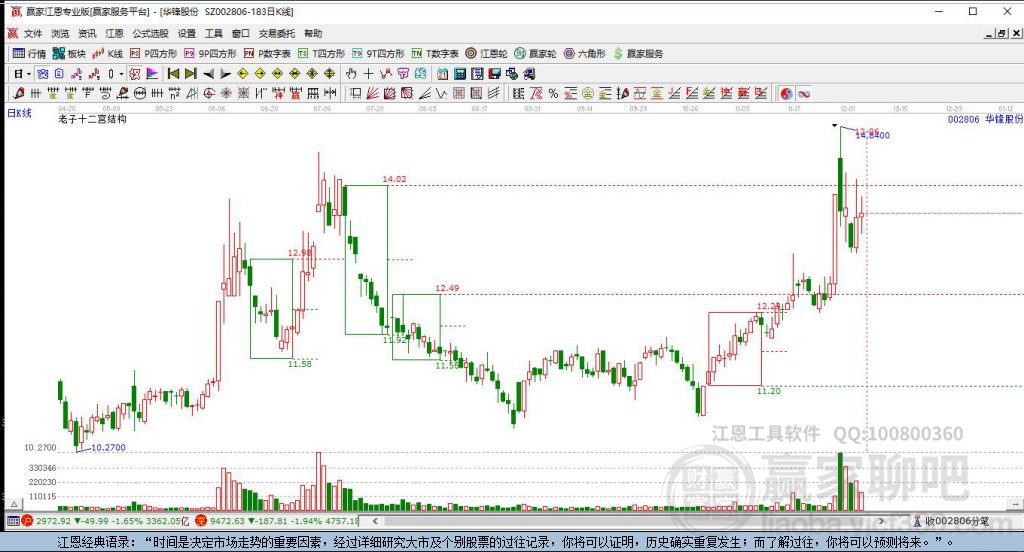Open the 江恩轮 Gann wheel
This screenshot has width=1024, height=552.
[486, 54]
